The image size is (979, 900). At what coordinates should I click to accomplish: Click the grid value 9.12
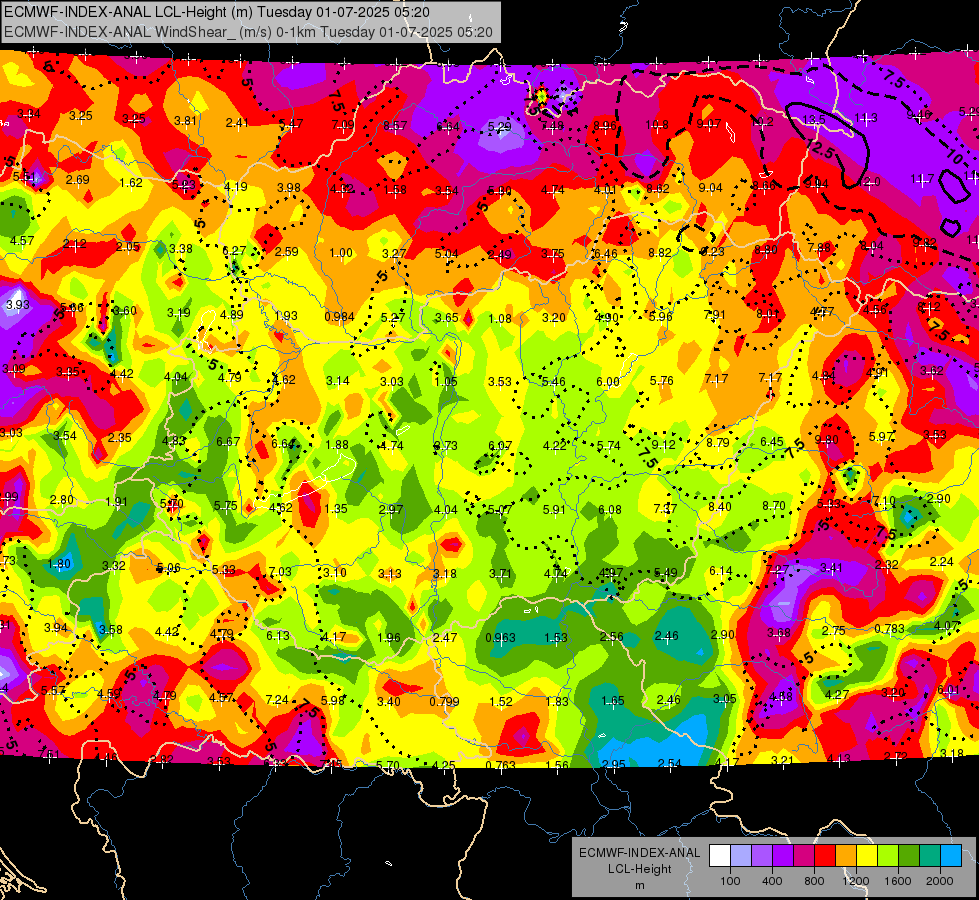pos(664,445)
